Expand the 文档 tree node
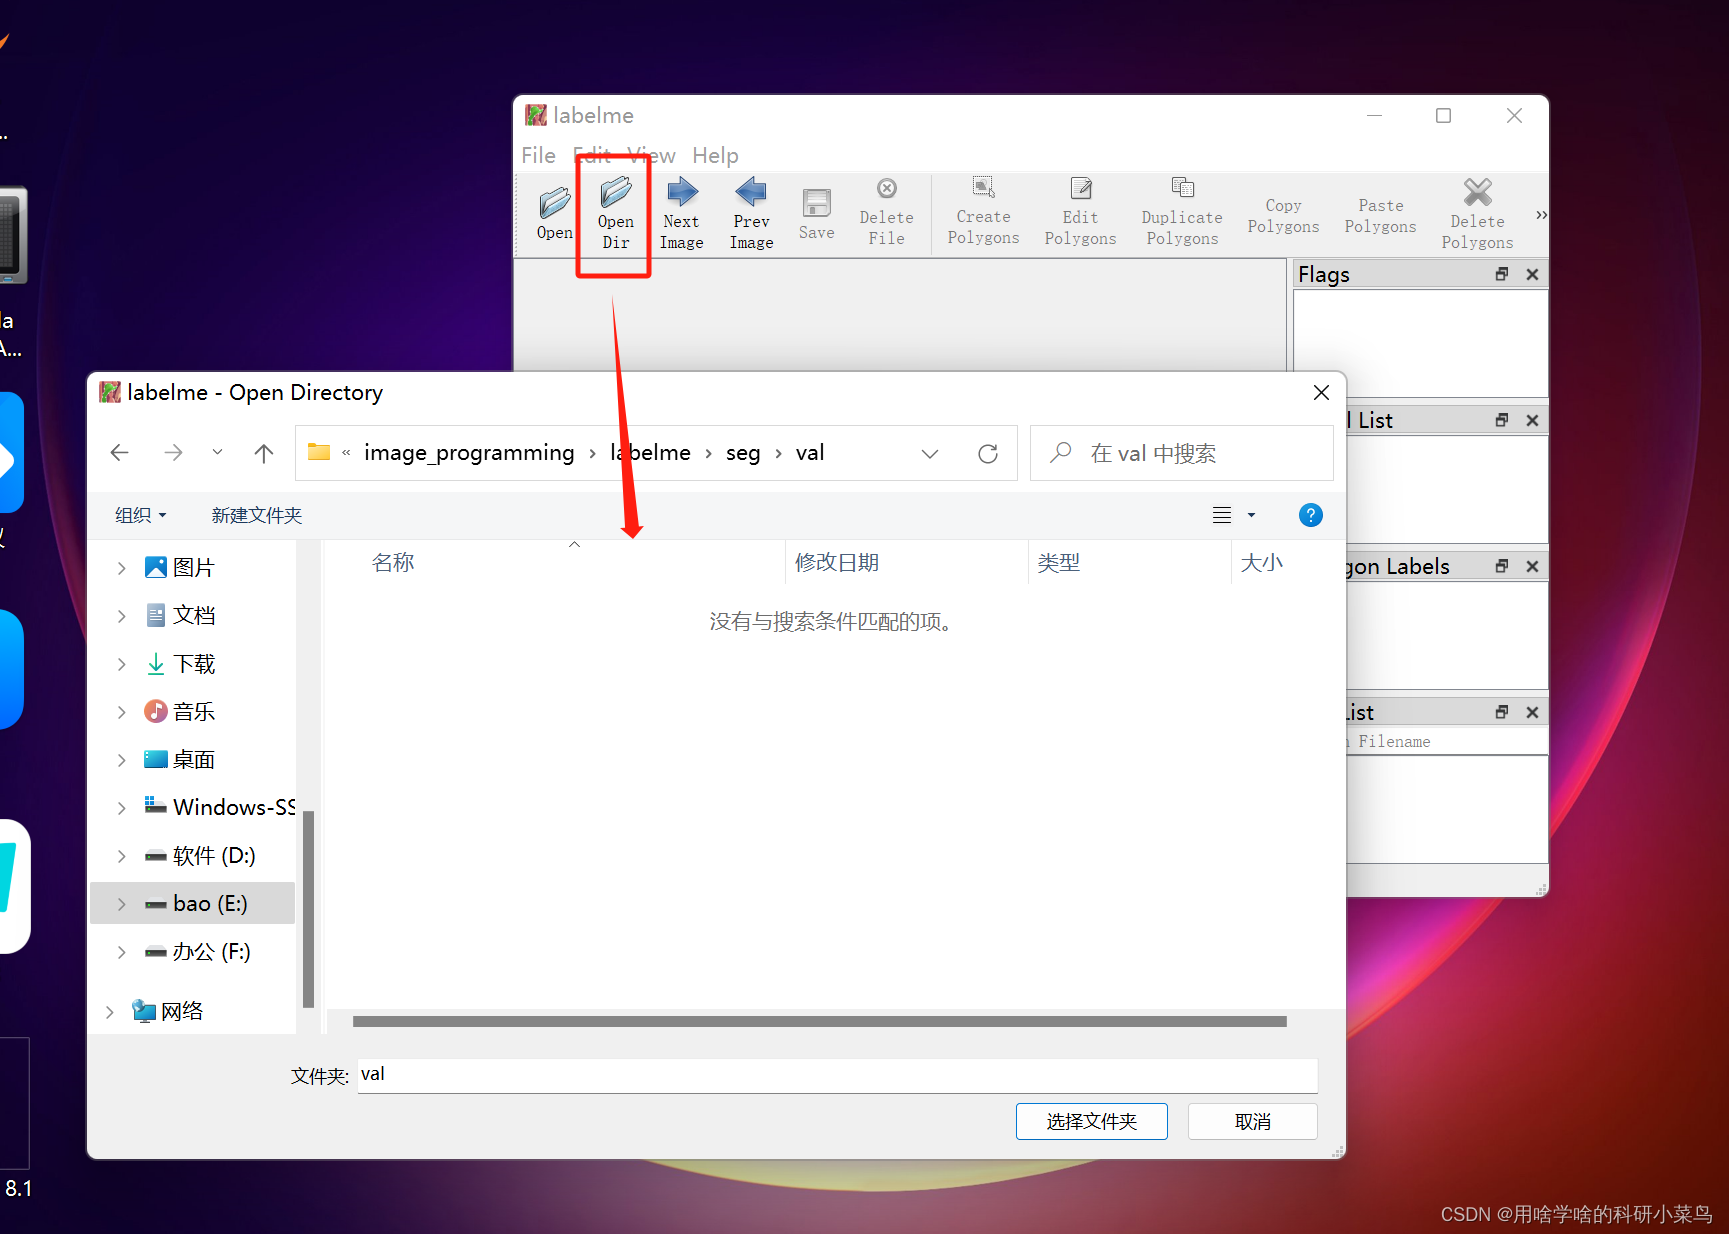The width and height of the screenshot is (1729, 1234). (122, 616)
